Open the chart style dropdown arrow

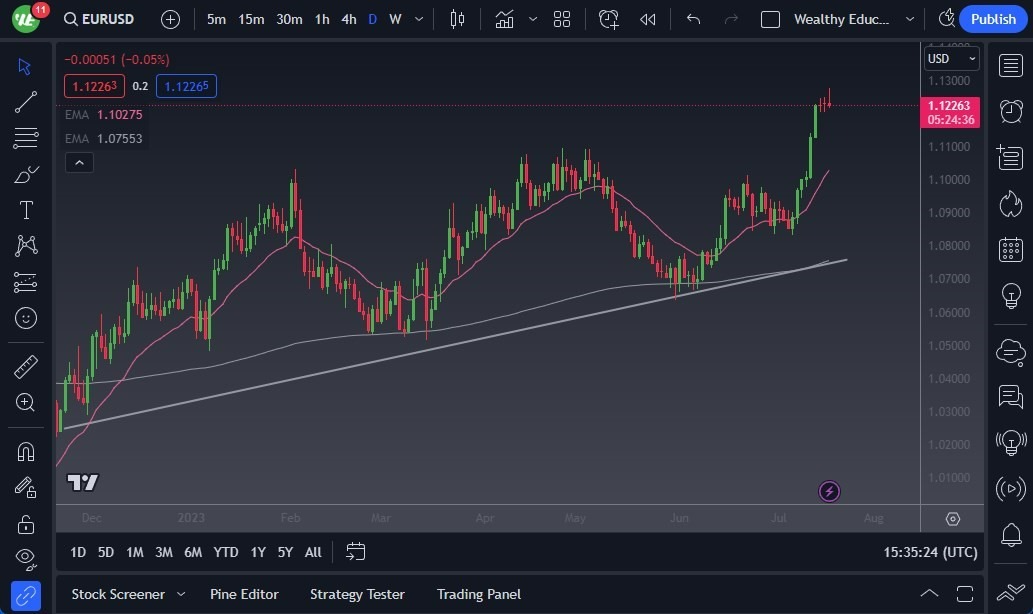[x=533, y=18]
